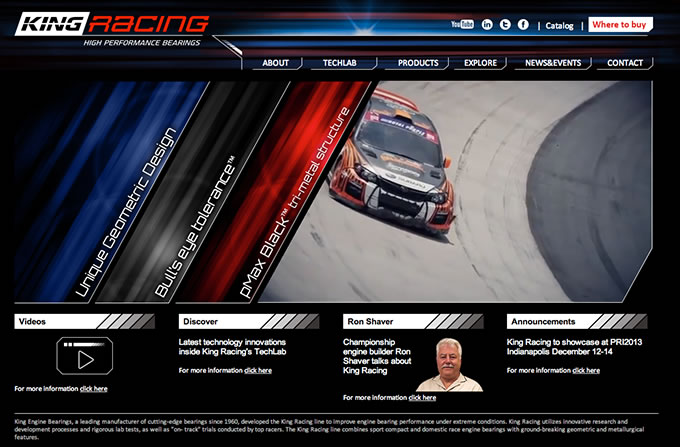680x447 pixels.
Task: Click the Videos section header
Action: tap(85, 322)
